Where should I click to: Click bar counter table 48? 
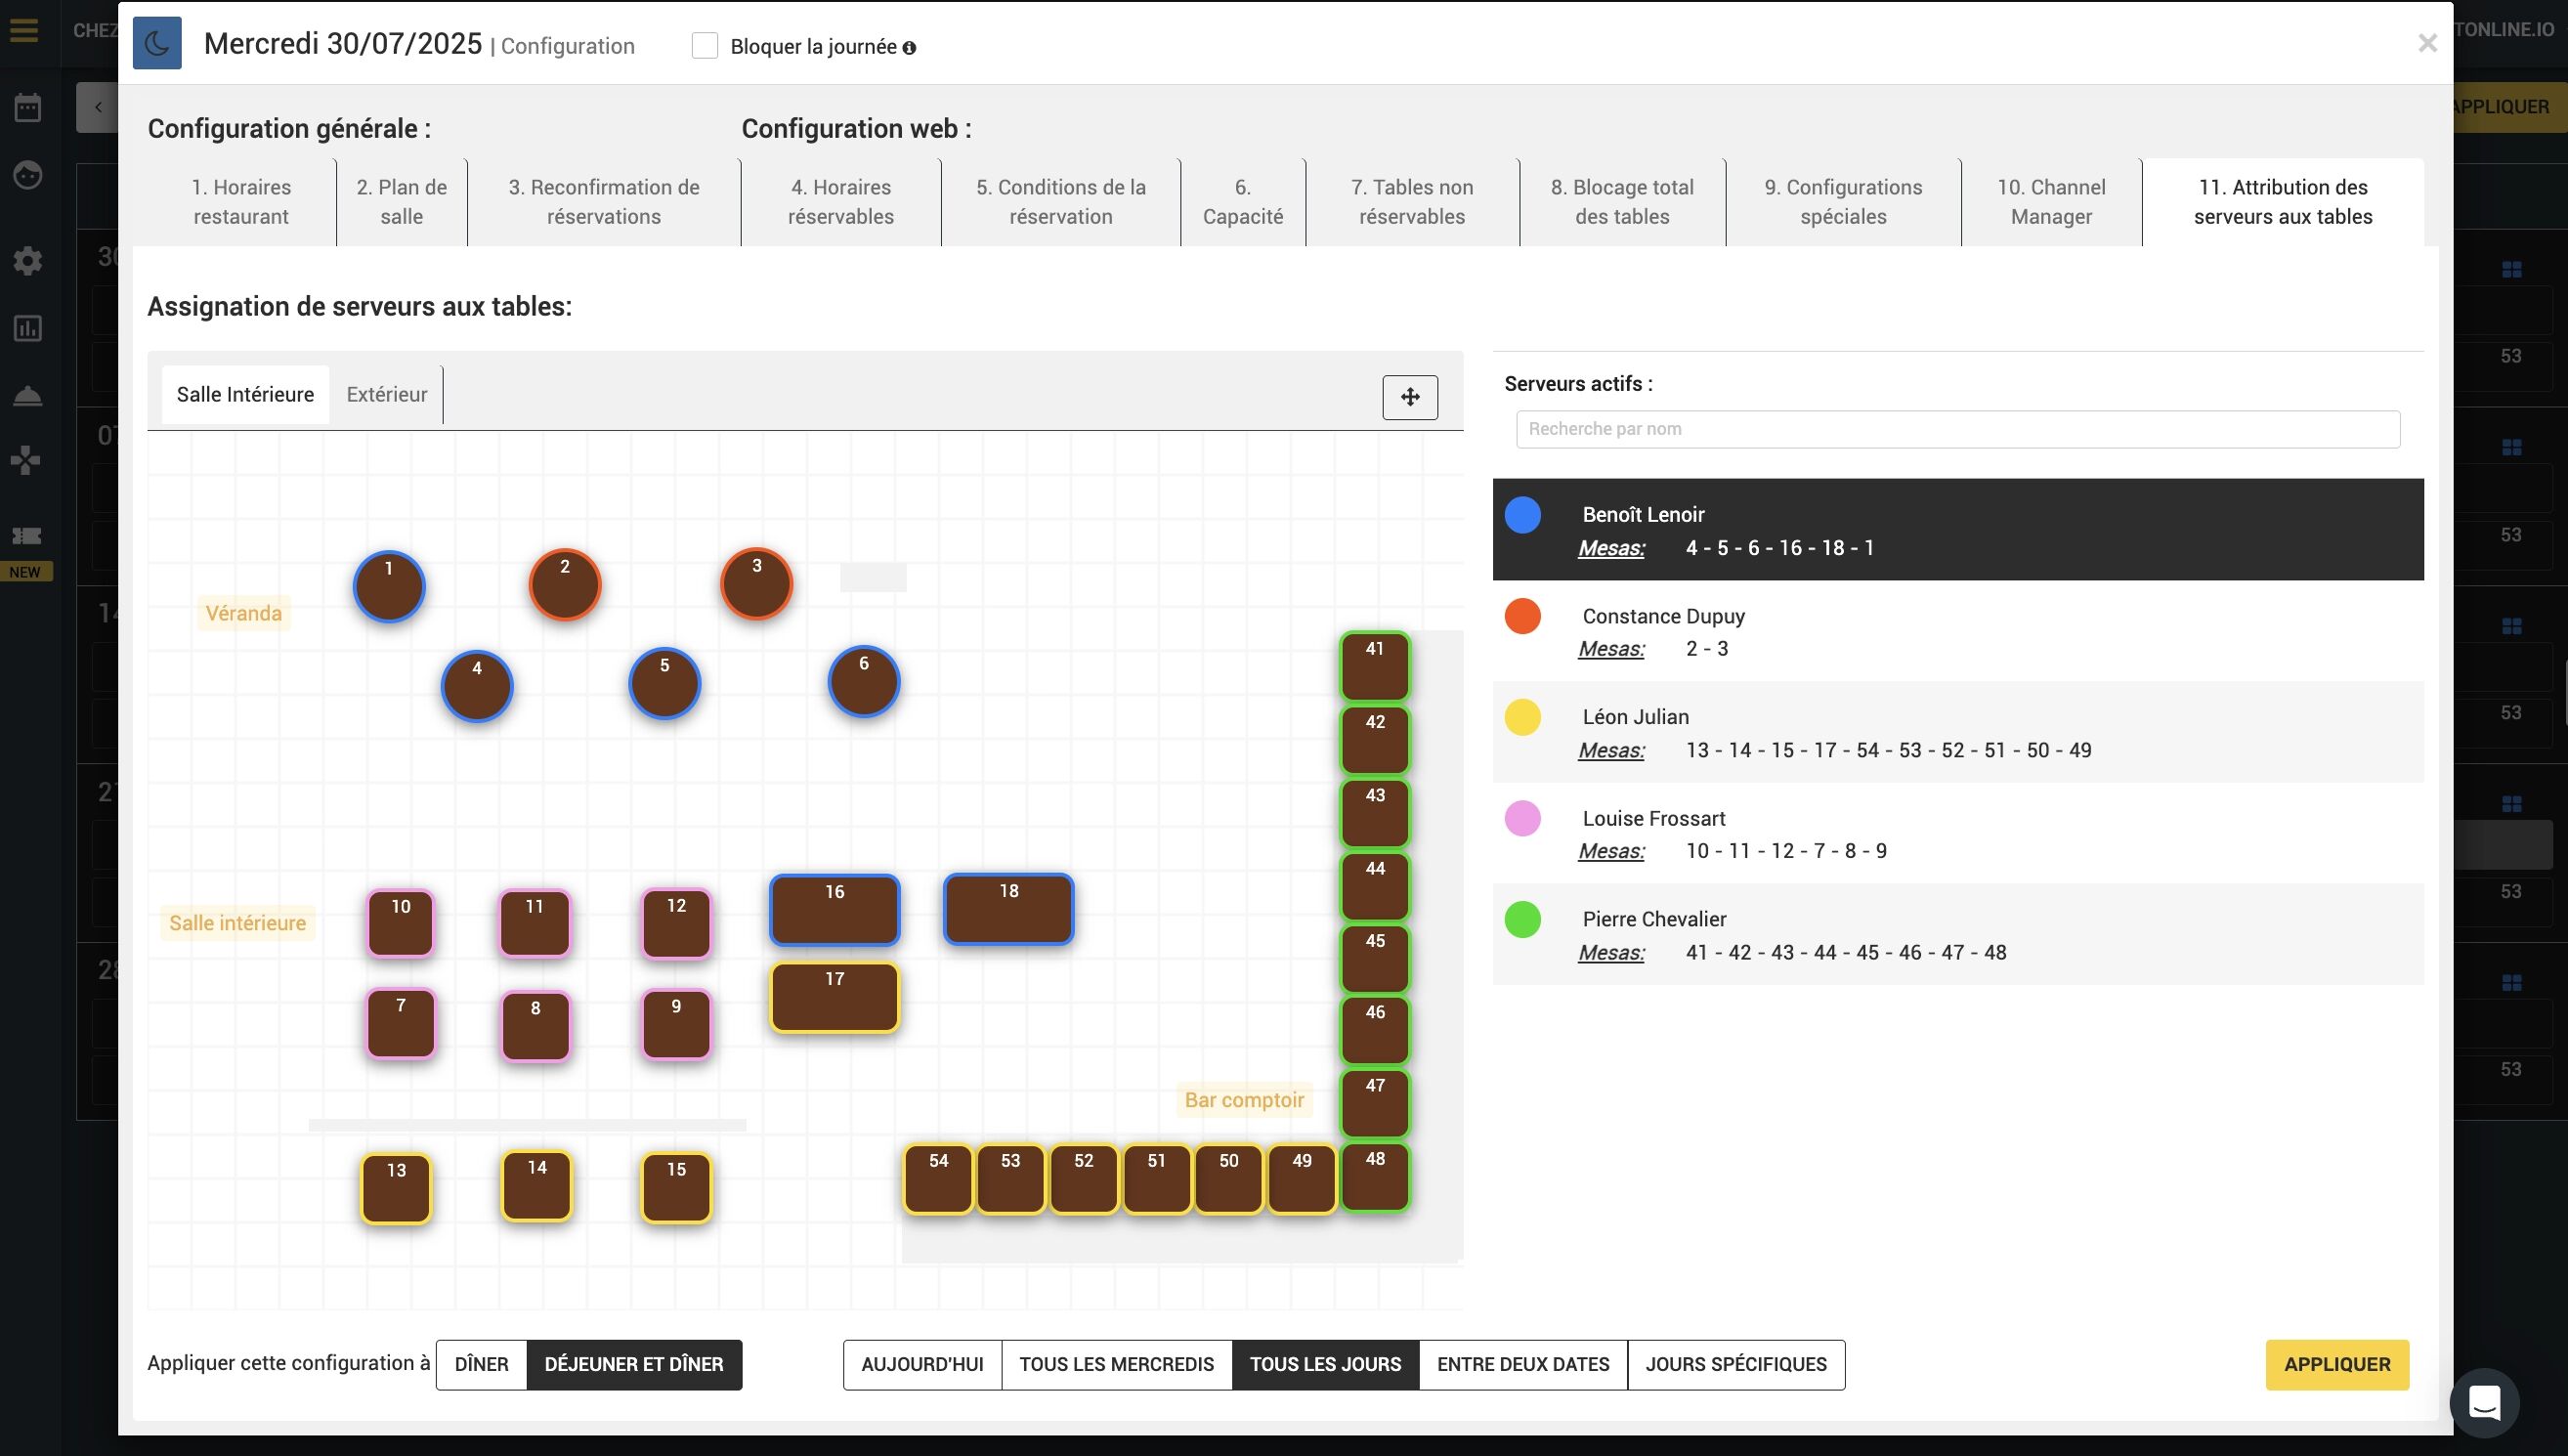coord(1375,1177)
